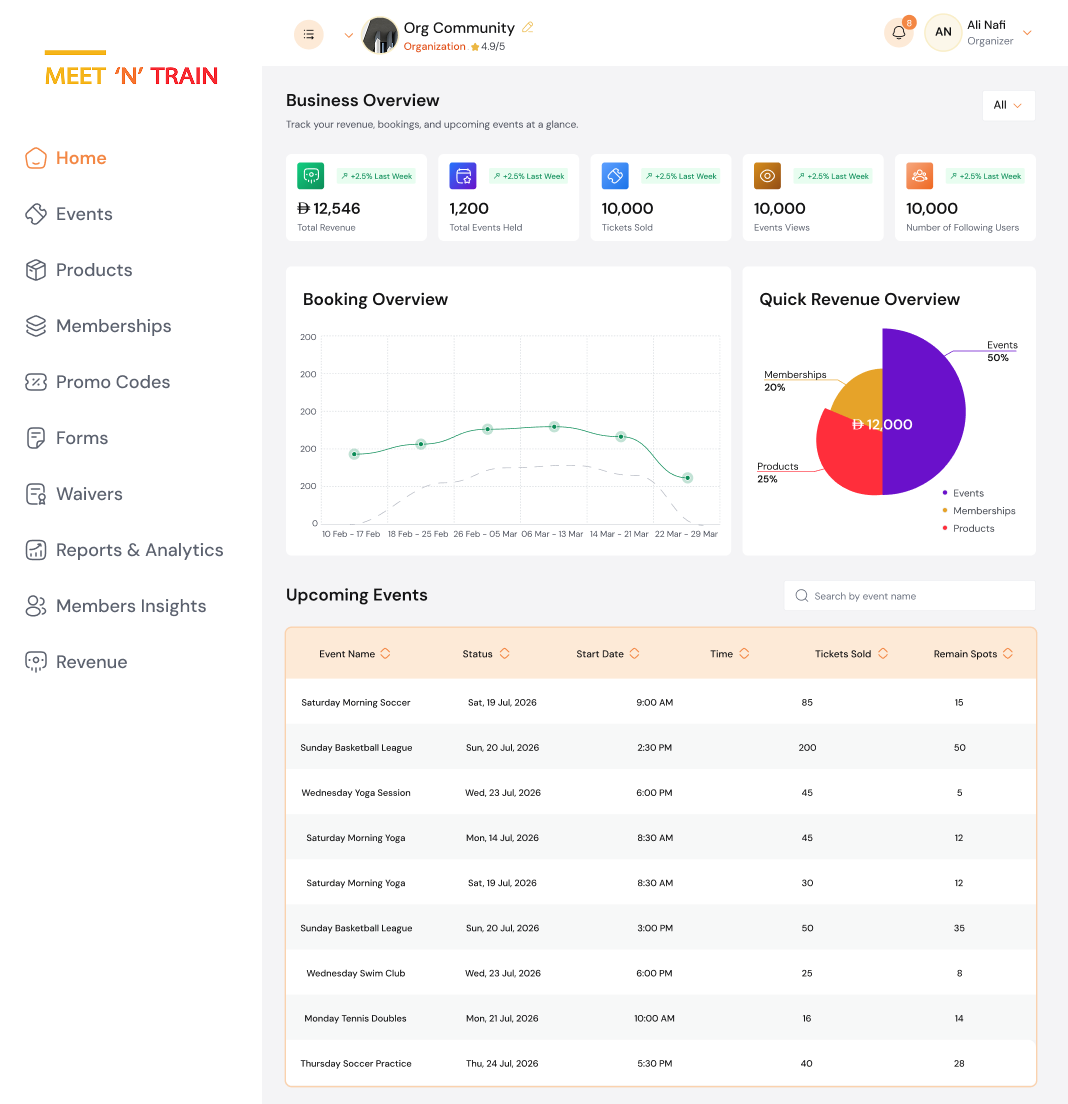
Task: Click the Meet 'N' Train logo
Action: pos(131,69)
